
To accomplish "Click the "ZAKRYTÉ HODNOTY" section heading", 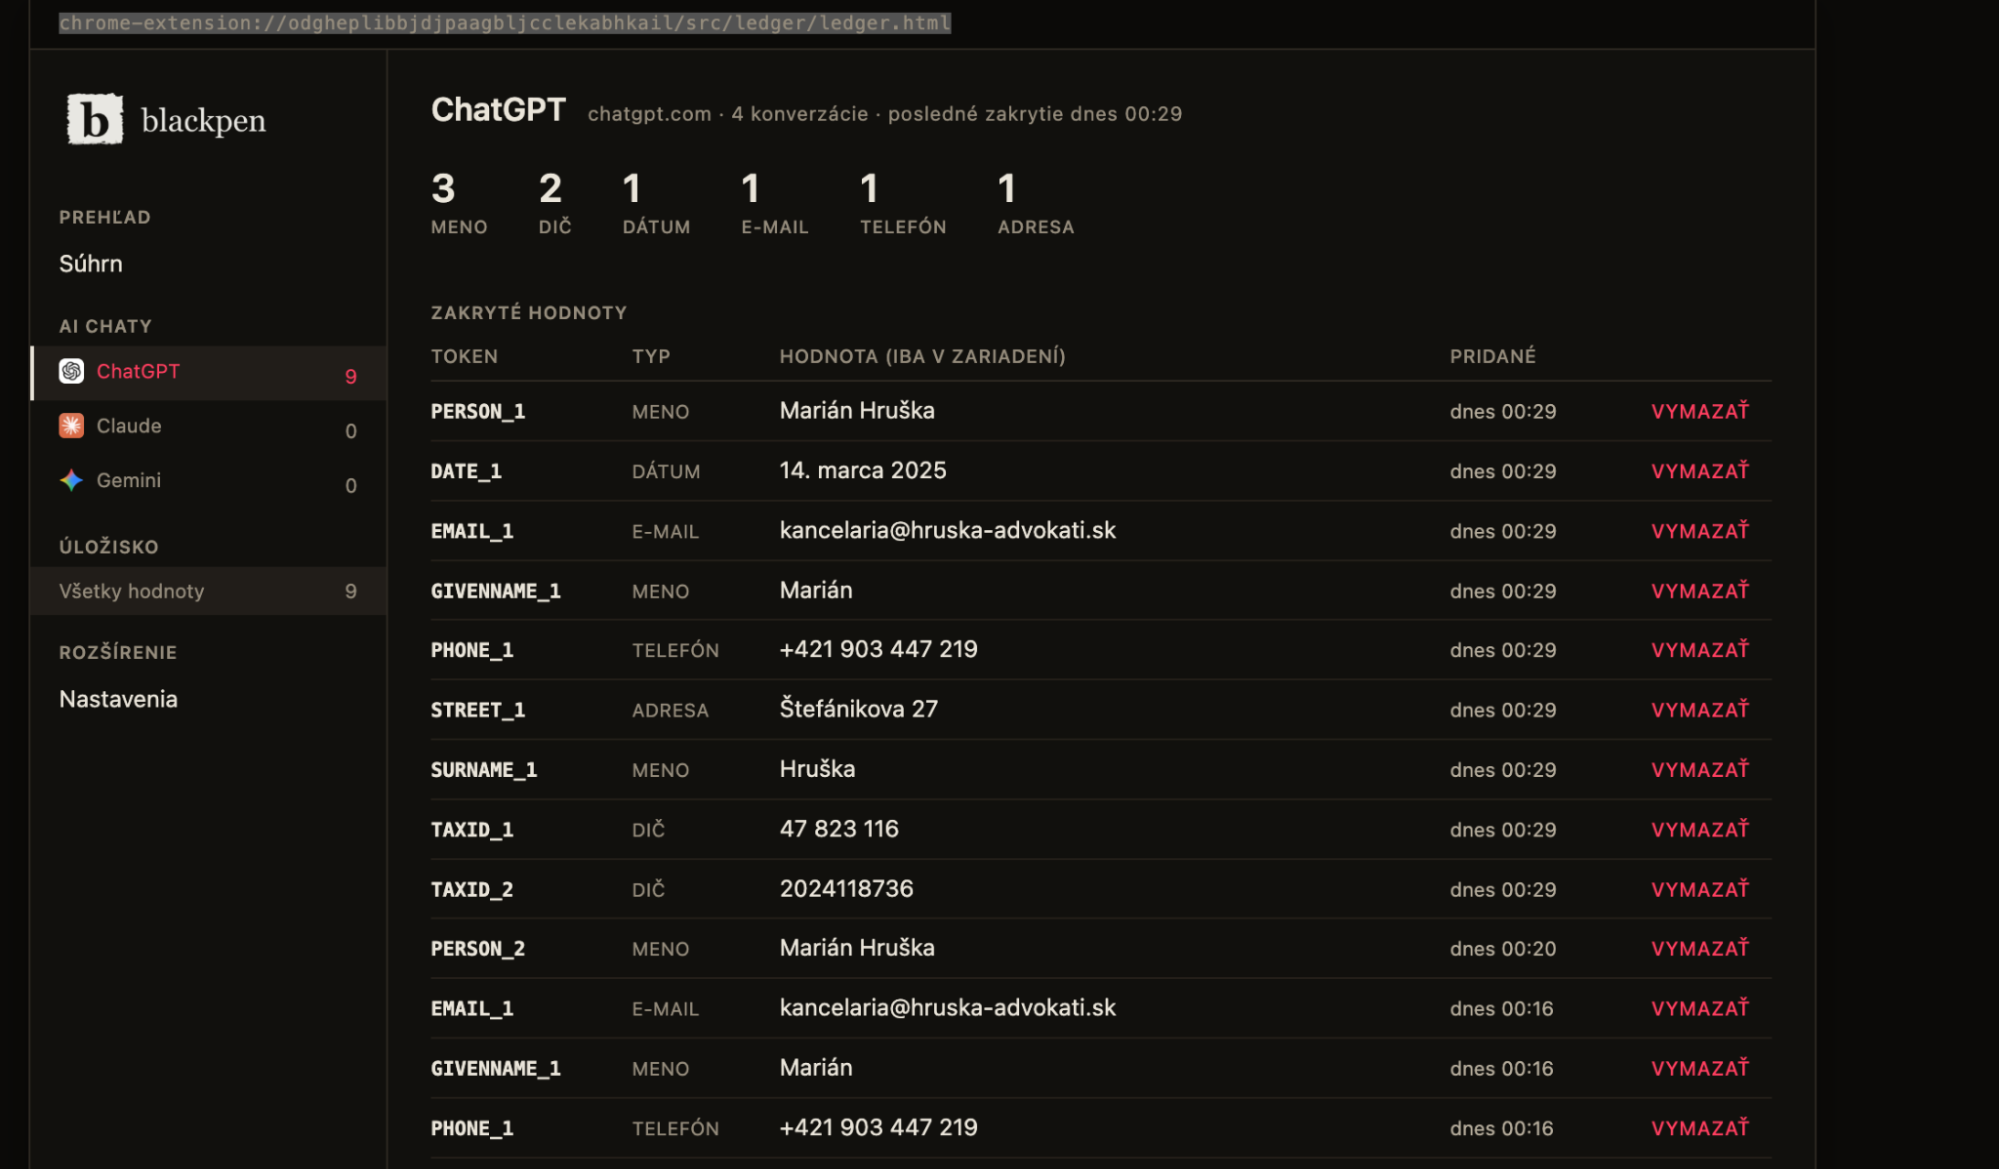I will (529, 313).
